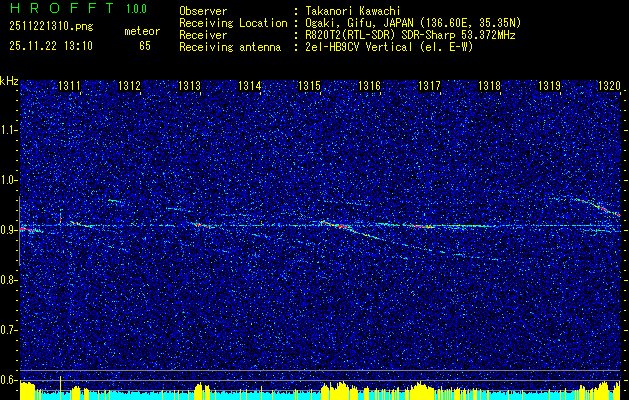Viewport: 629px width, 400px height.
Task: Click the Receiving Location Ogaki, Gifu, JAPAN text
Action: (x=413, y=23)
